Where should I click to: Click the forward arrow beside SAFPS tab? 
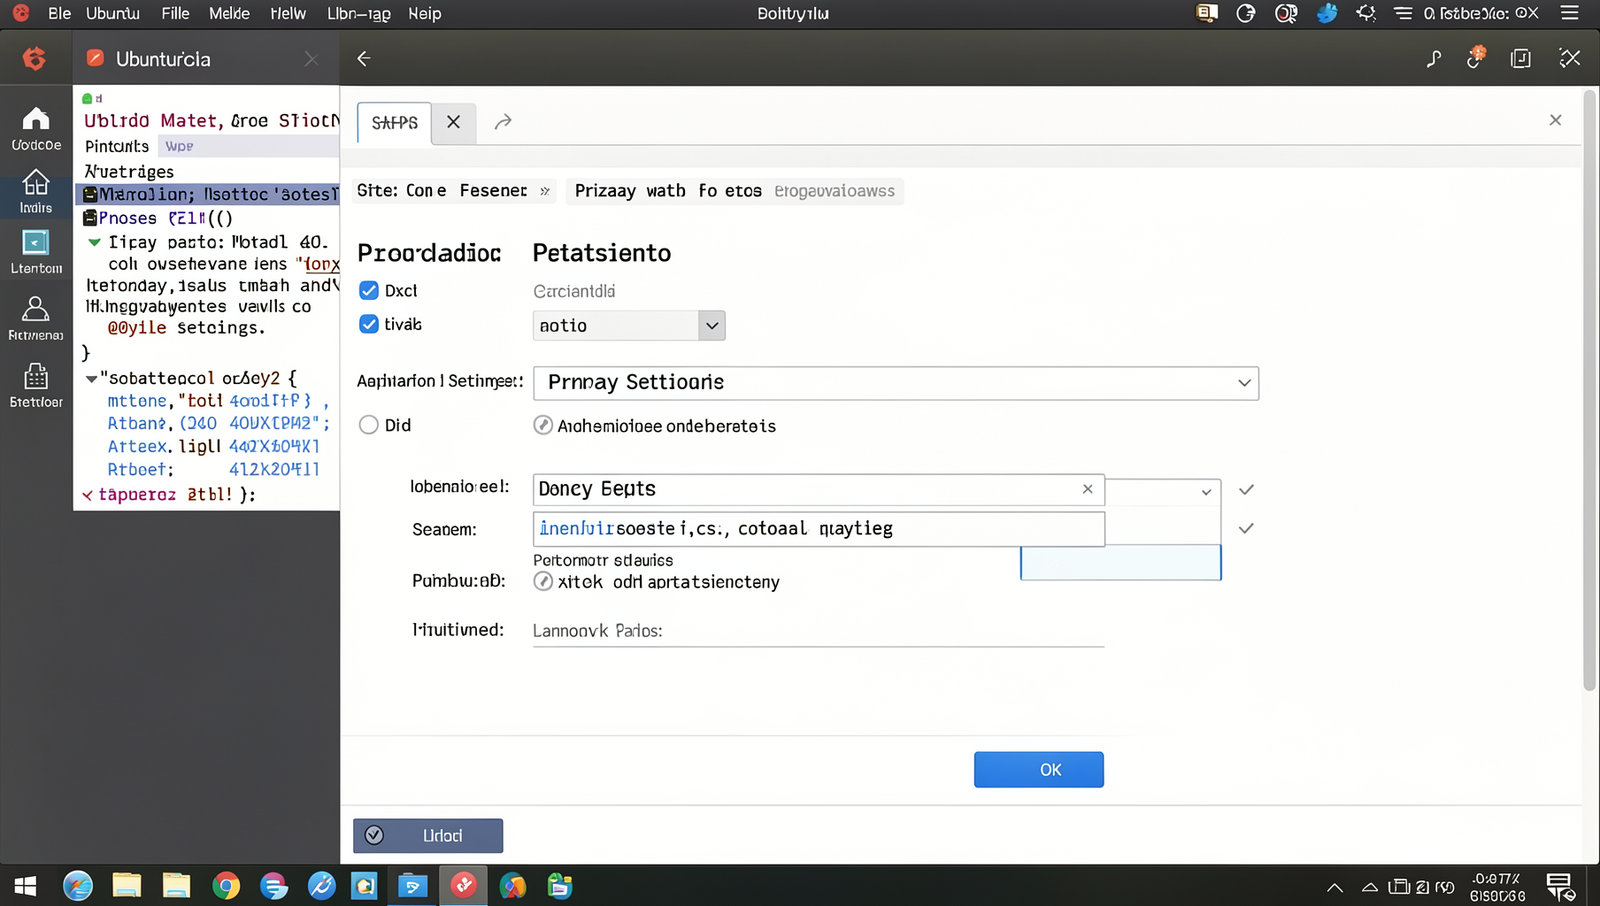coord(503,122)
